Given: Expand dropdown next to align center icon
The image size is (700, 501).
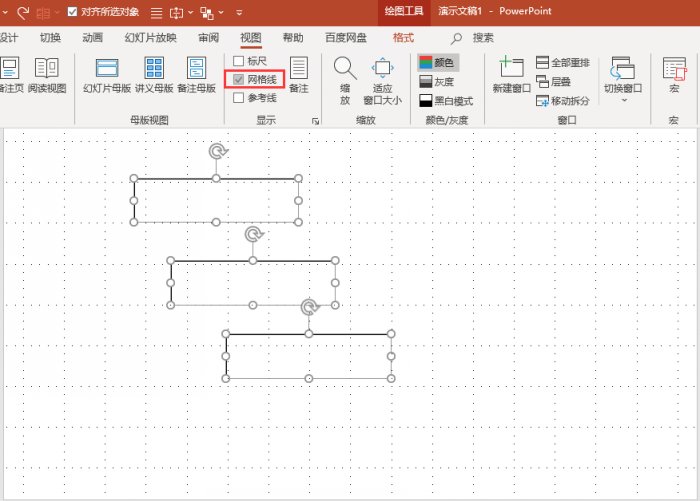Looking at the screenshot, I should [191, 13].
